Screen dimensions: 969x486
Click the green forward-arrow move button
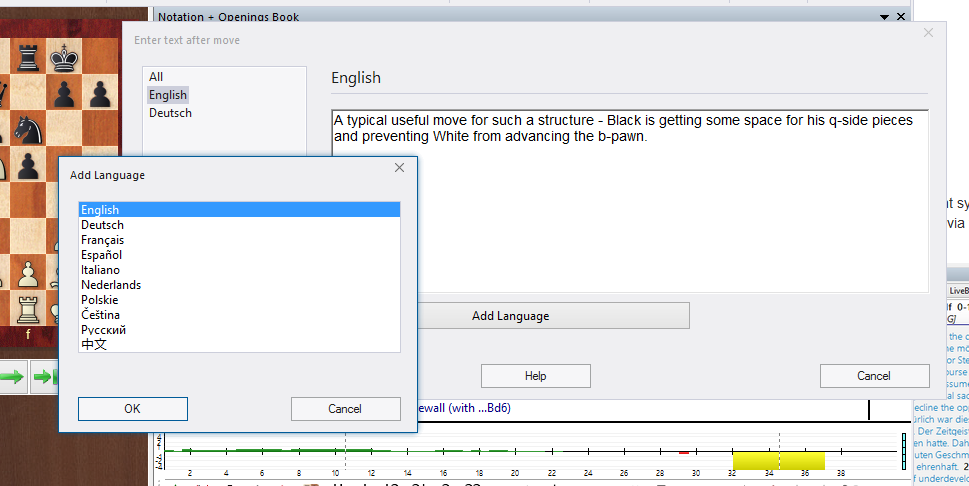(12, 377)
